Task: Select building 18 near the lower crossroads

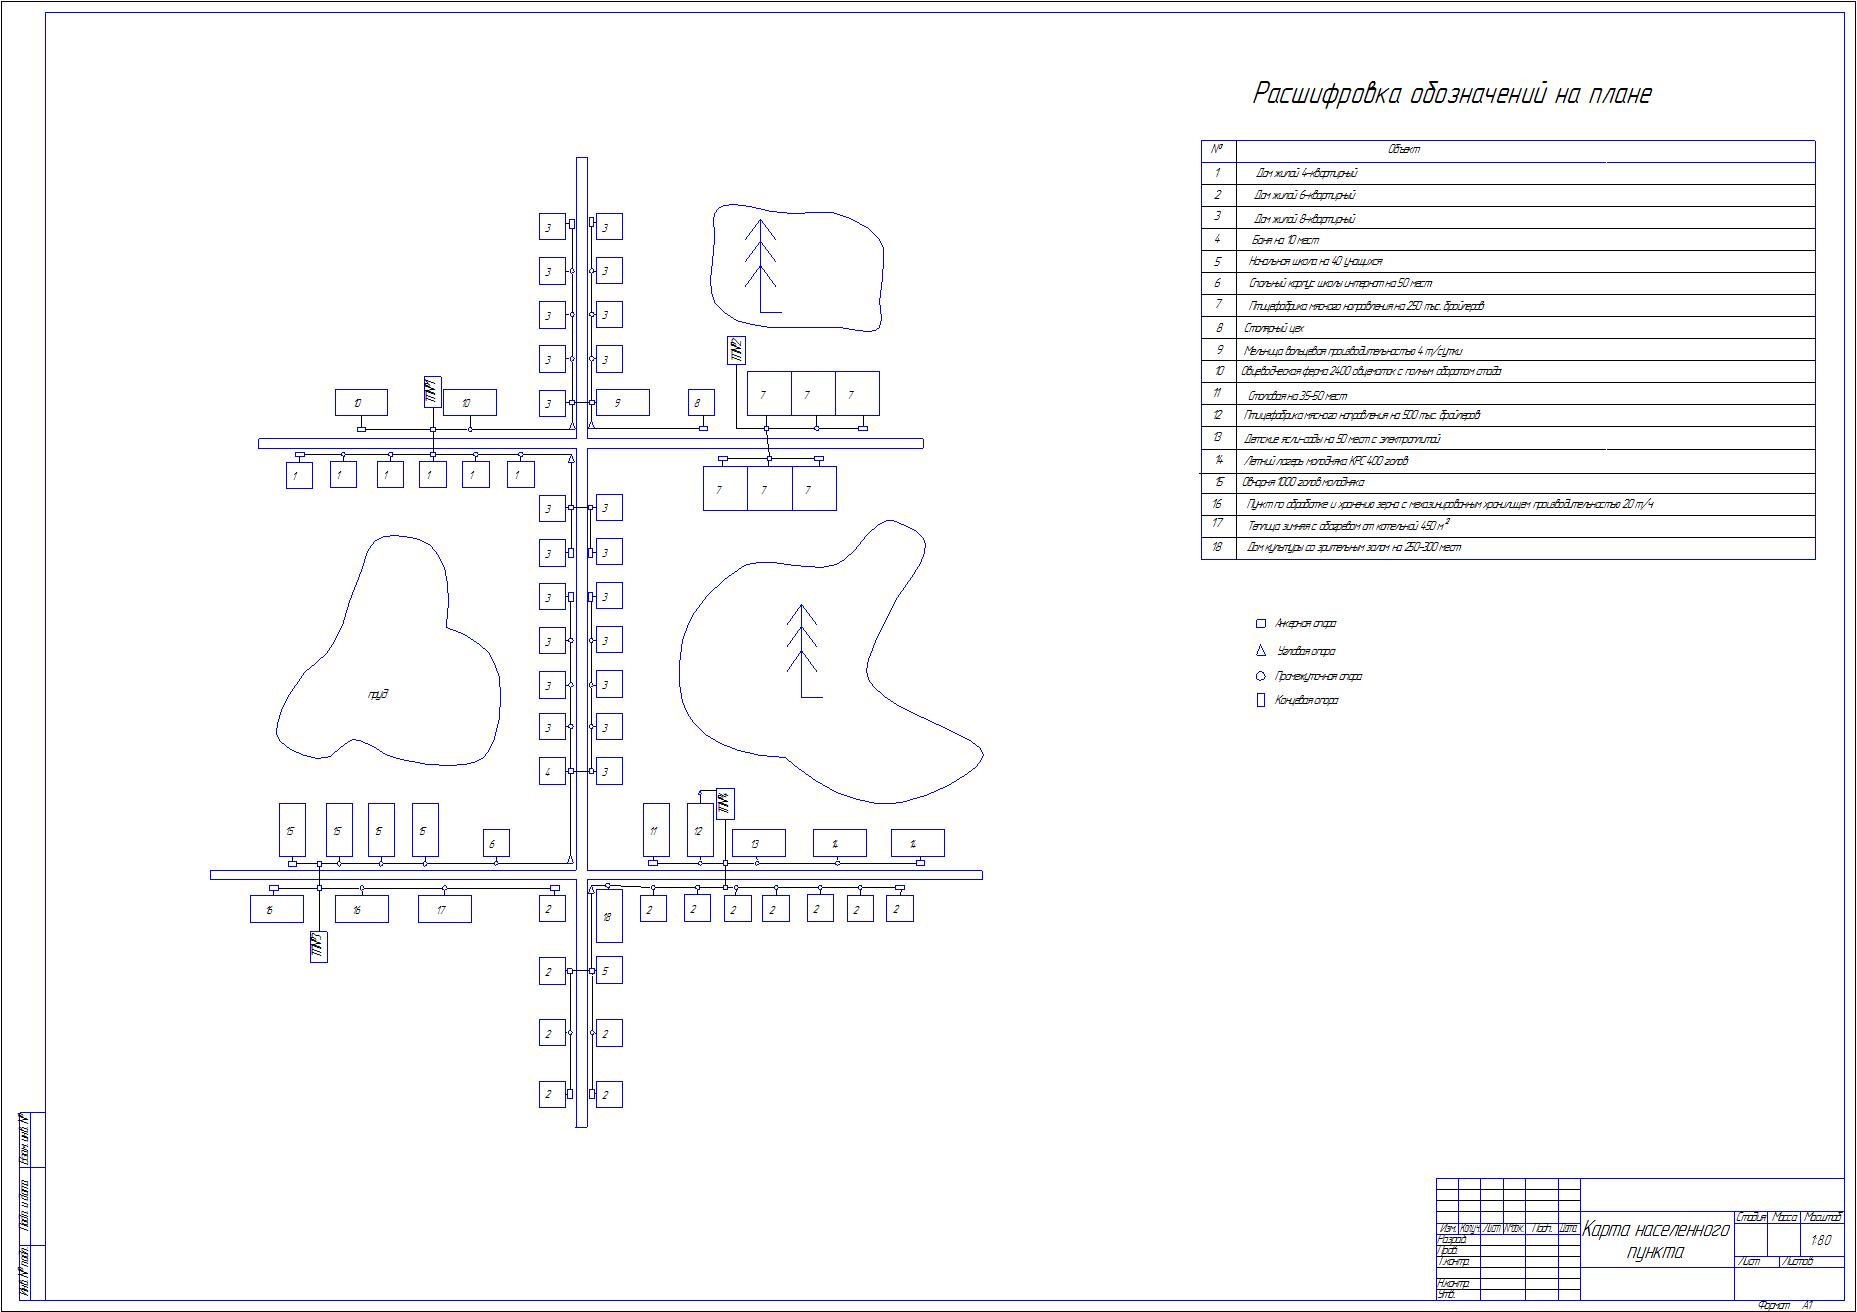Action: [608, 916]
